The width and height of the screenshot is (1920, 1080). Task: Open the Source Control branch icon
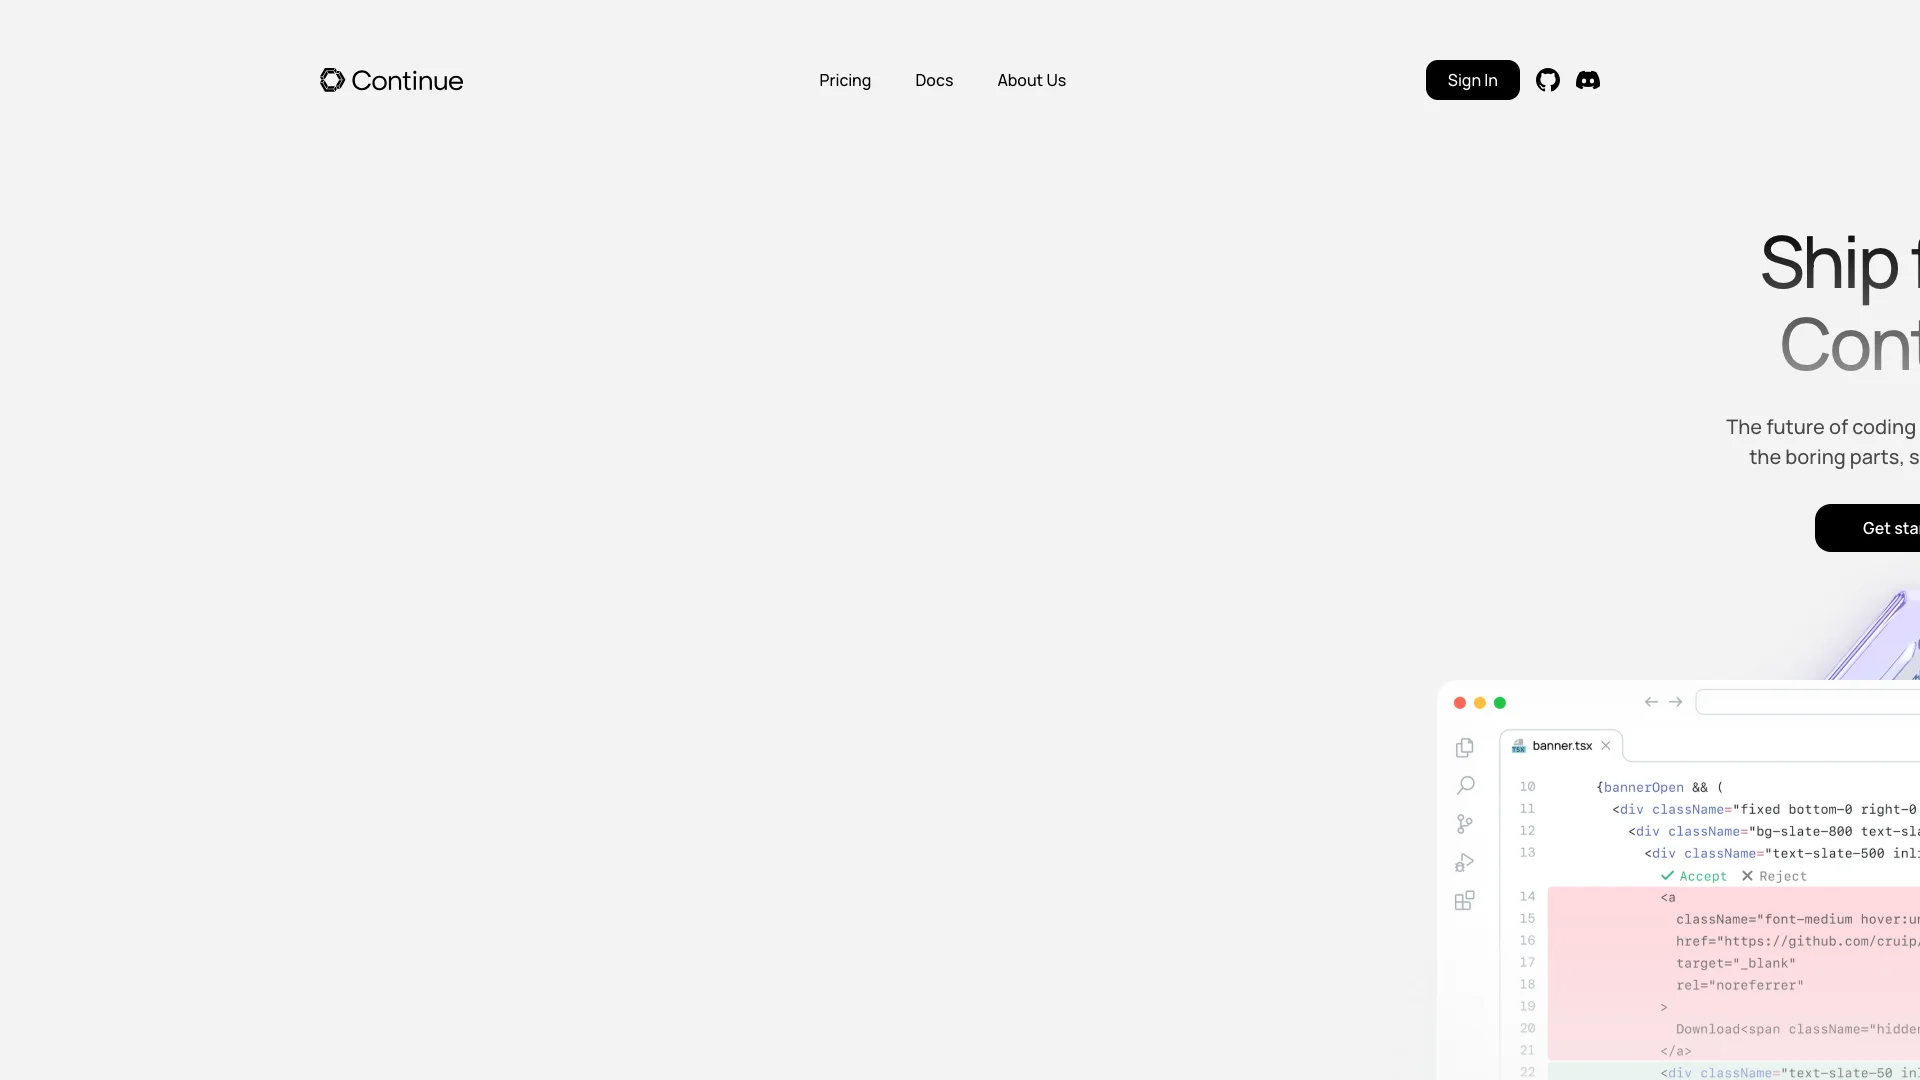click(1465, 824)
